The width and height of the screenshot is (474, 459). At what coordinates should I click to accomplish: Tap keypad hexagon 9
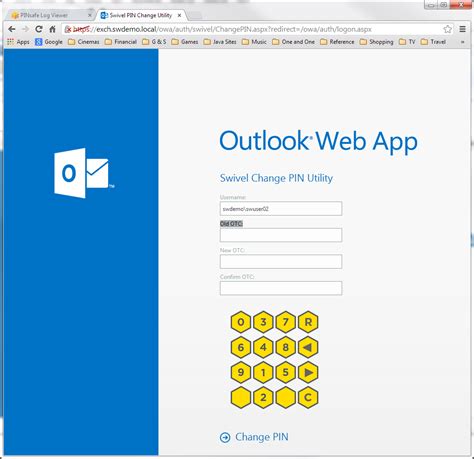click(241, 372)
